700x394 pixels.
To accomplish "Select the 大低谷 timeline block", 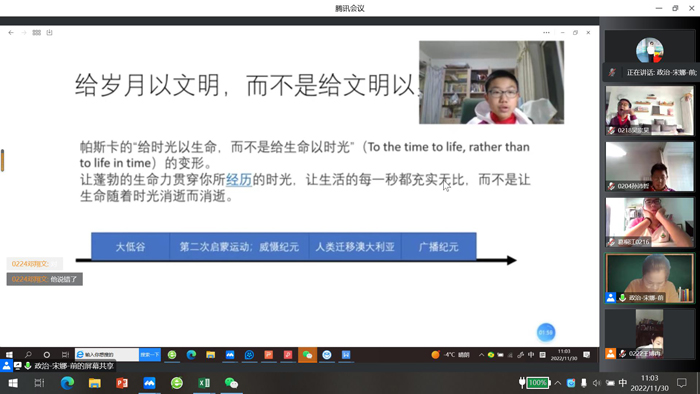I will coord(130,246).
